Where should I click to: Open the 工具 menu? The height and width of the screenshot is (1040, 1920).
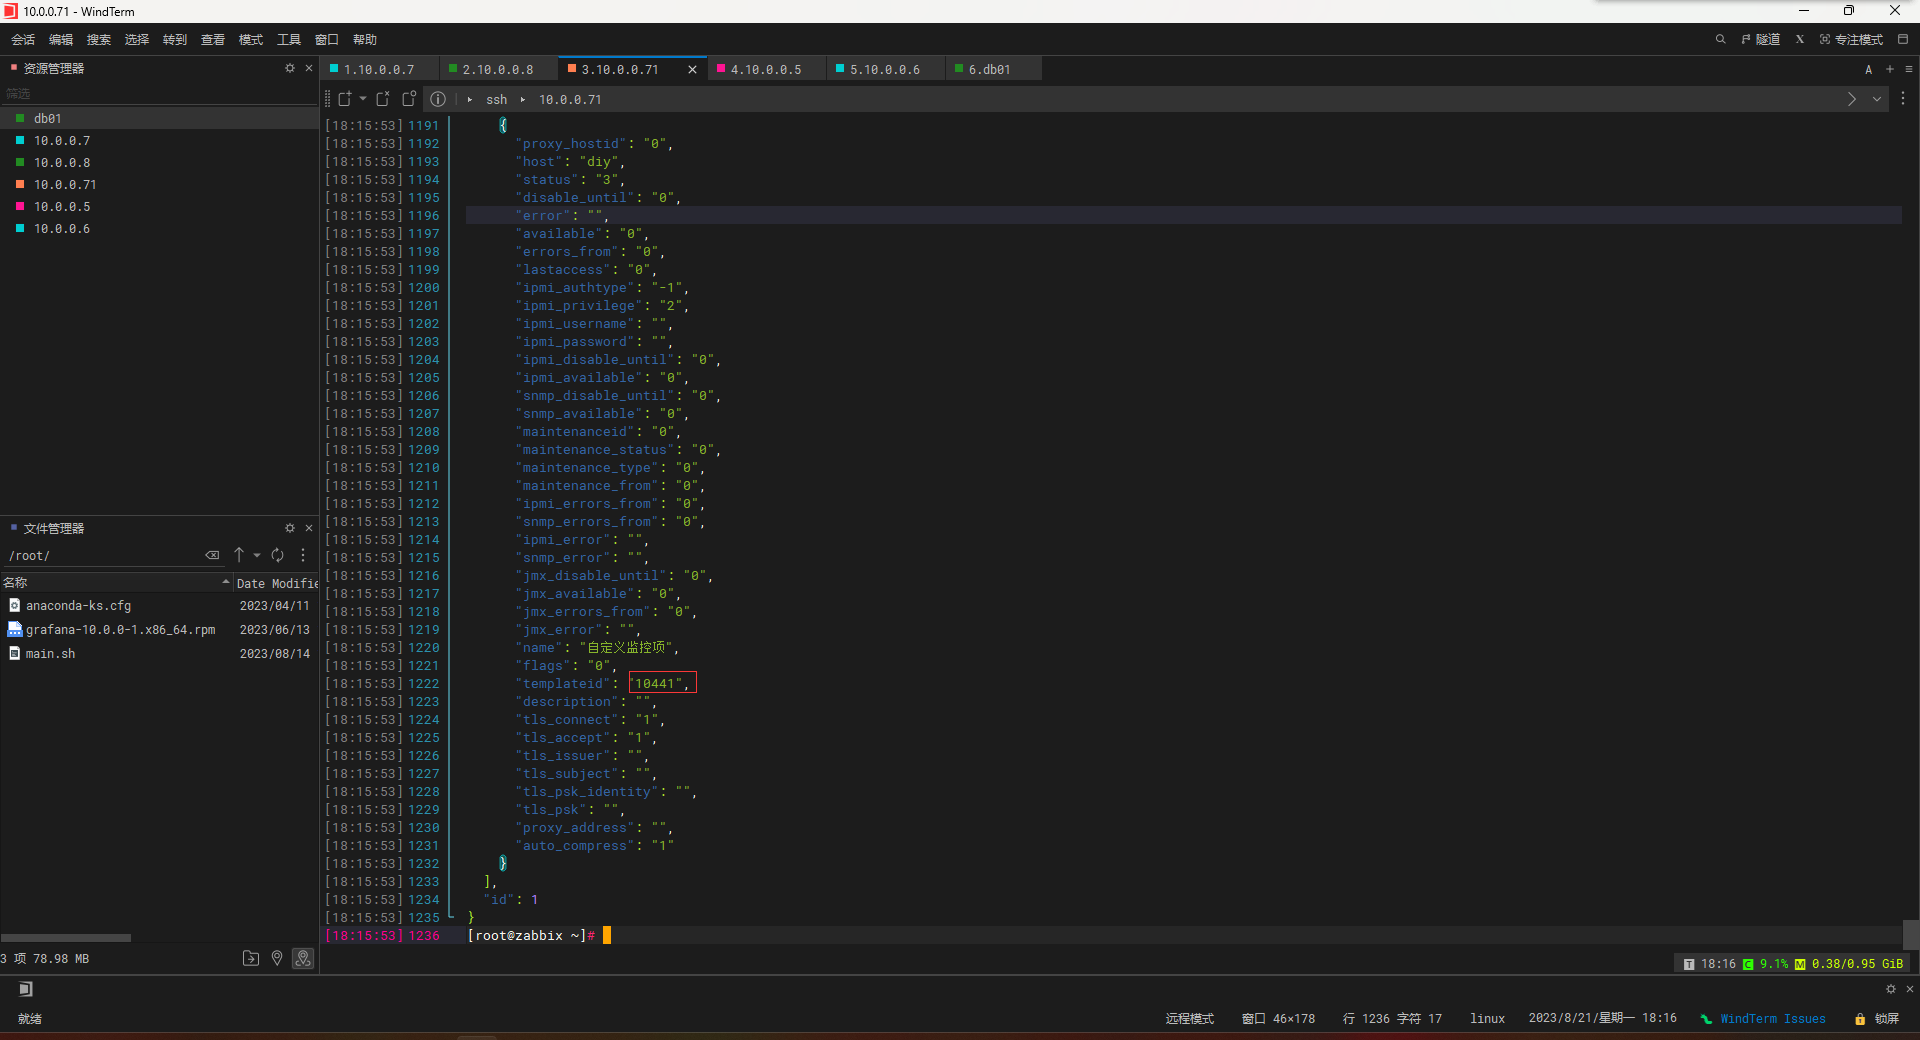tap(289, 40)
